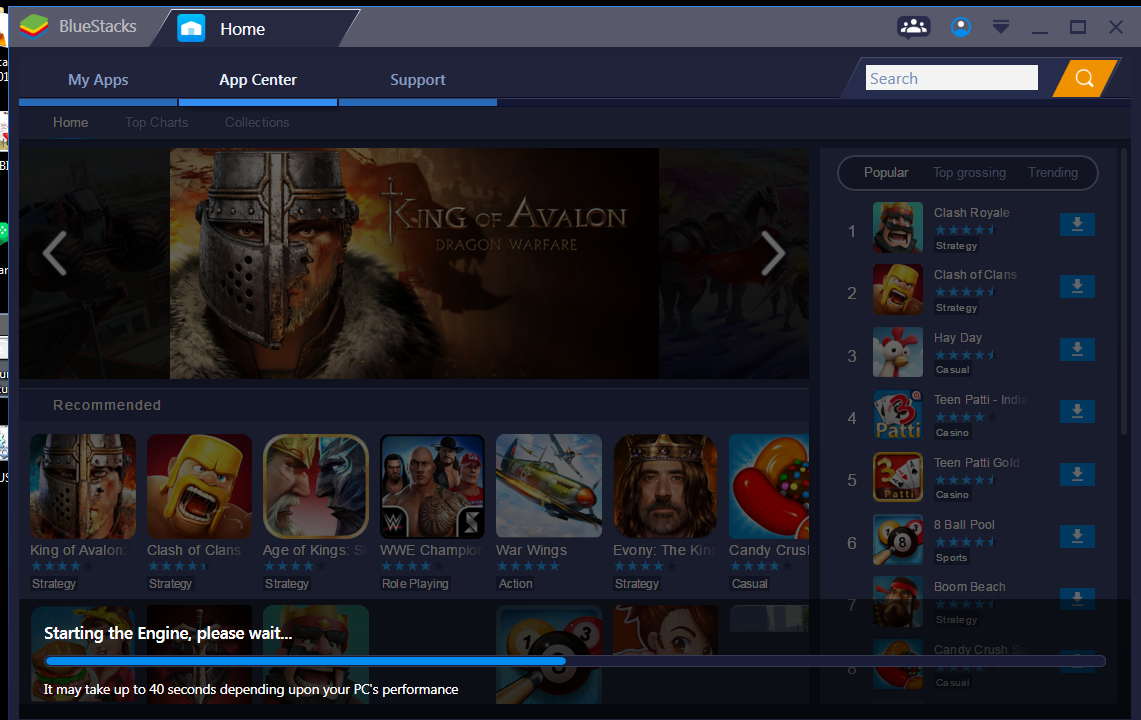The image size is (1141, 720).
Task: Click the Casual tag under Candy Crush
Action: coord(750,584)
